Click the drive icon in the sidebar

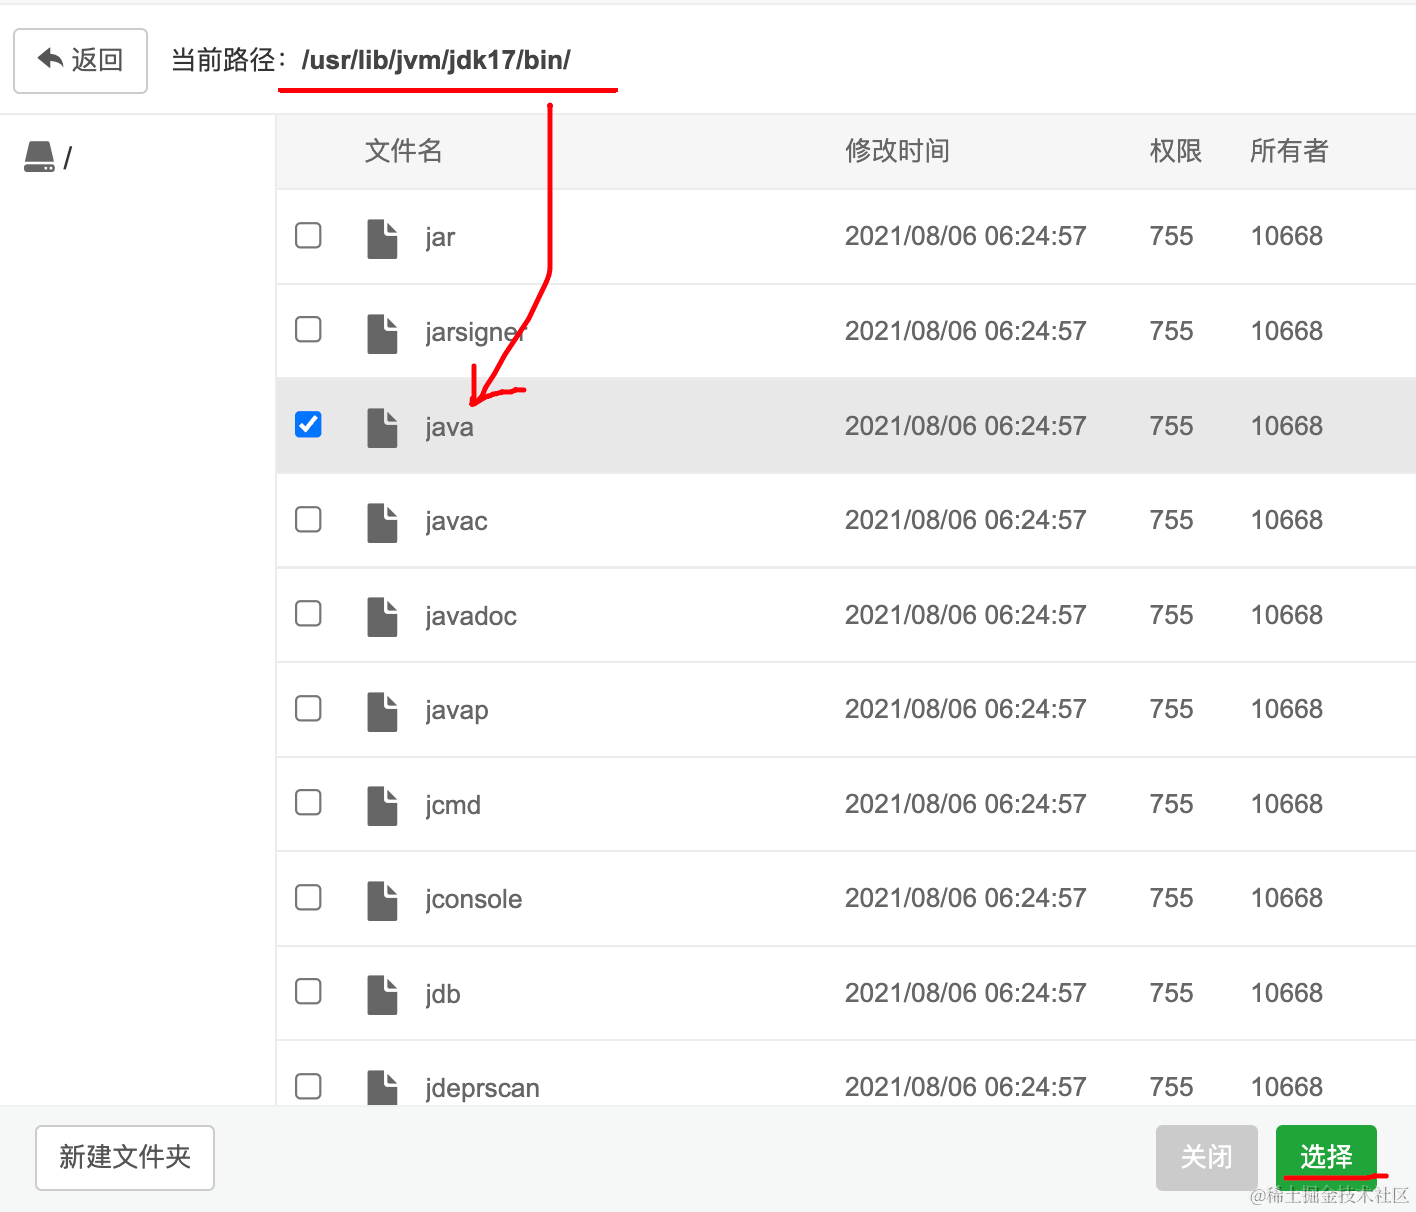coord(39,155)
